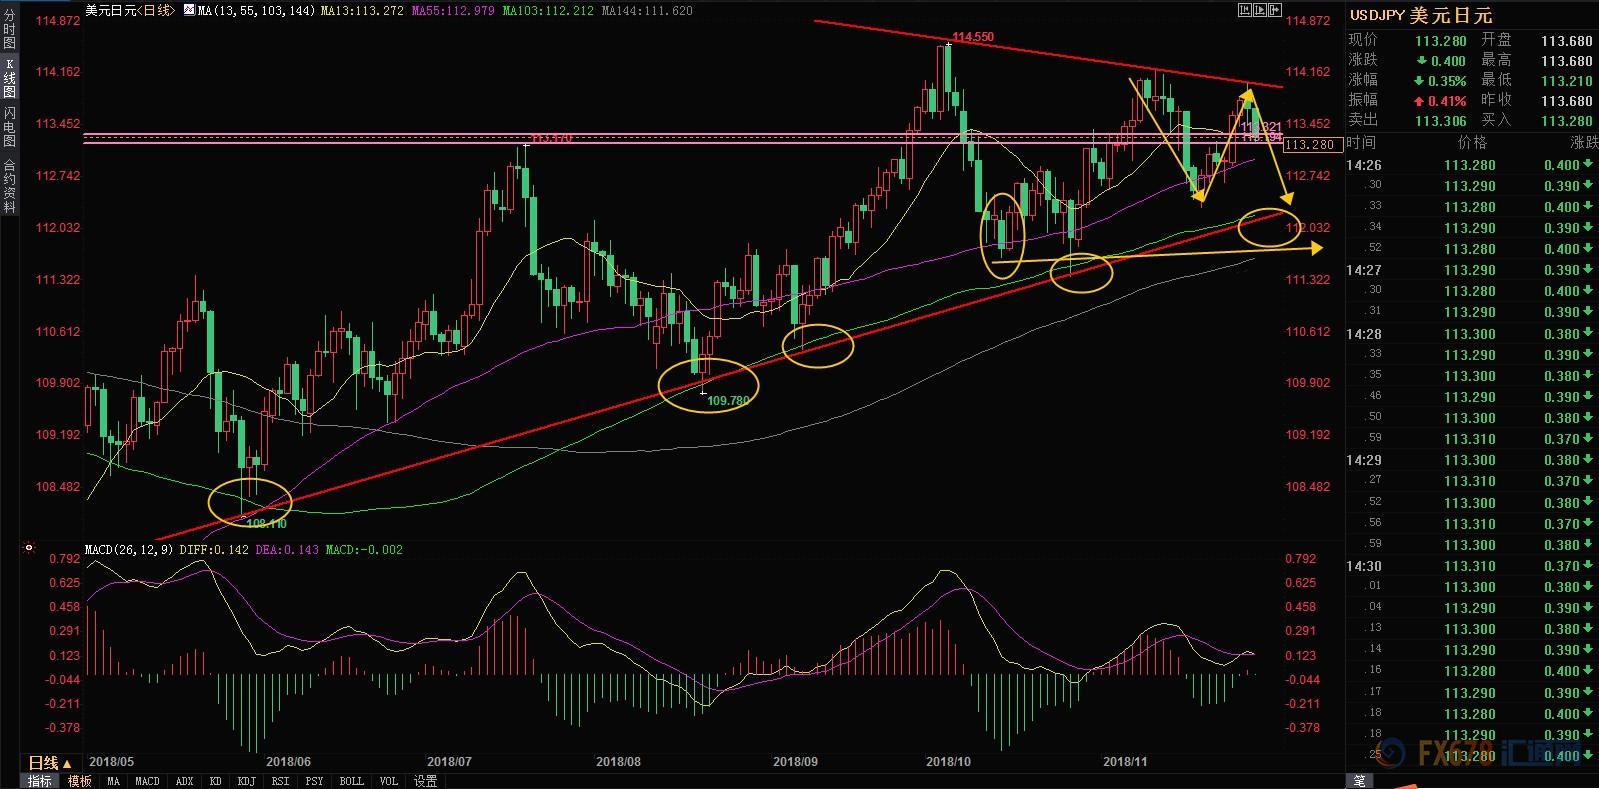Click the 109.780 low price label on chart
Viewport: 1599px width, 789px height.
point(728,400)
